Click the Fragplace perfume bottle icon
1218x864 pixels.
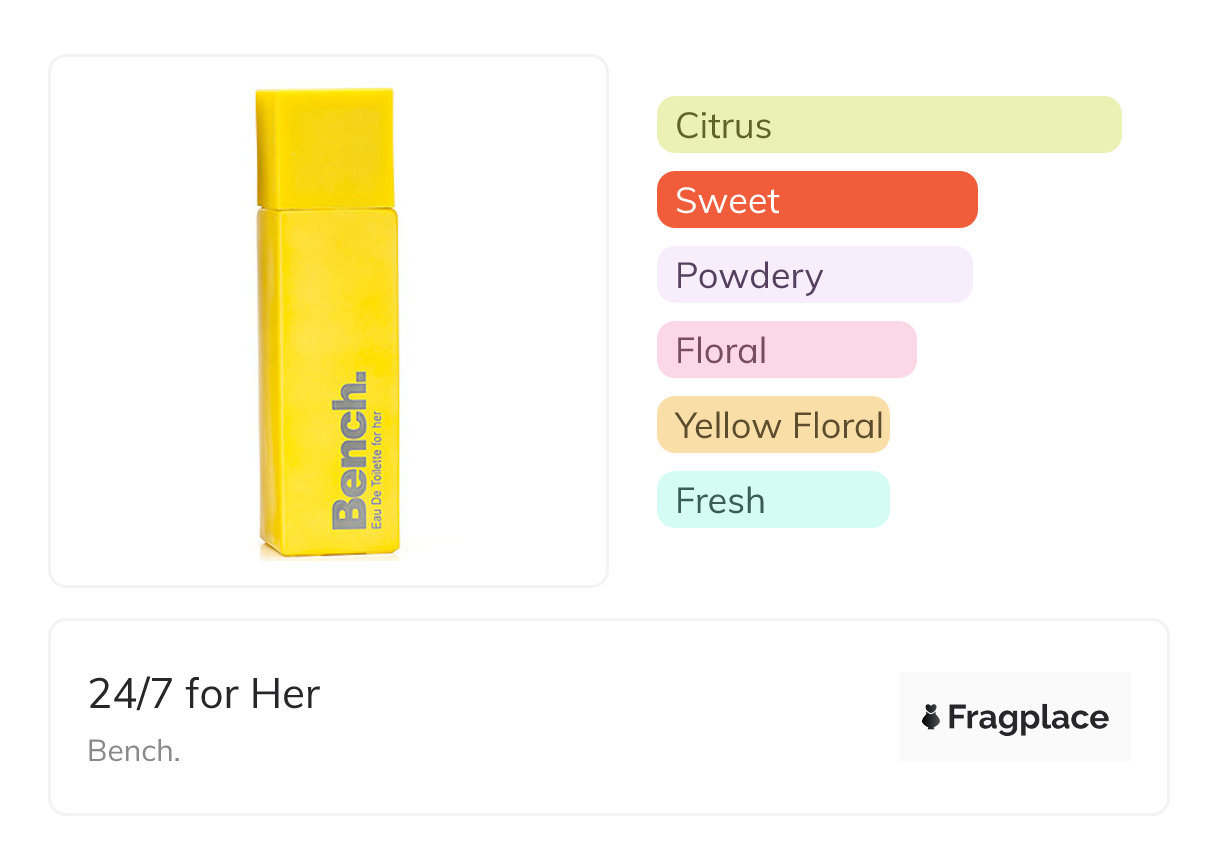pos(931,717)
